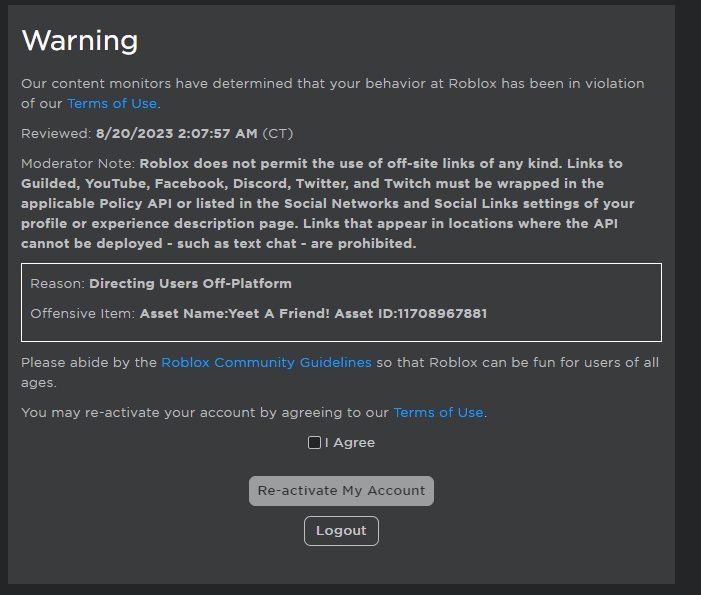Click Re-activate My Account button

click(341, 491)
